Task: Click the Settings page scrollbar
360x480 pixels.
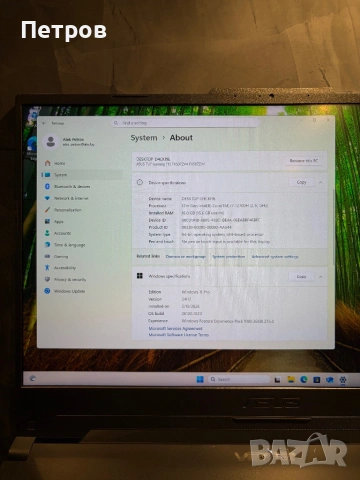Action: pos(333,227)
